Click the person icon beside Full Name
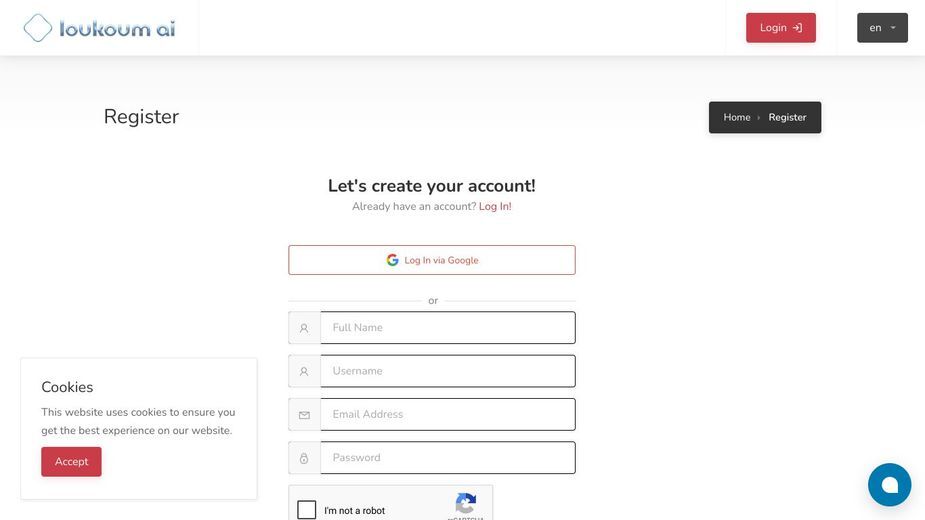Screen dimensions: 925x520 tap(304, 328)
